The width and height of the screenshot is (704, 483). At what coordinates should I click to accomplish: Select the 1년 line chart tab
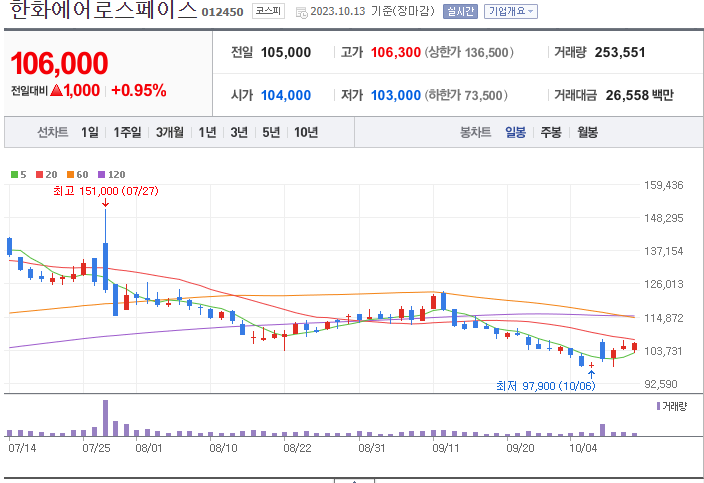pyautogui.click(x=207, y=132)
